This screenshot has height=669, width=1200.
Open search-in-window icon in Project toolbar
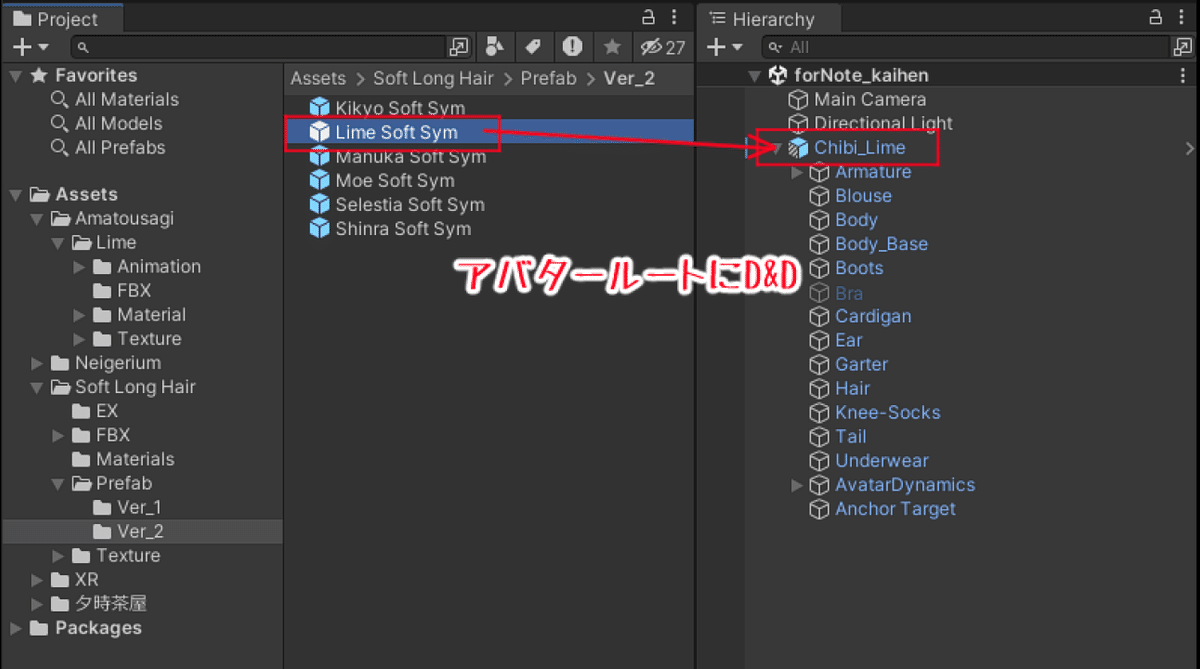(x=458, y=47)
